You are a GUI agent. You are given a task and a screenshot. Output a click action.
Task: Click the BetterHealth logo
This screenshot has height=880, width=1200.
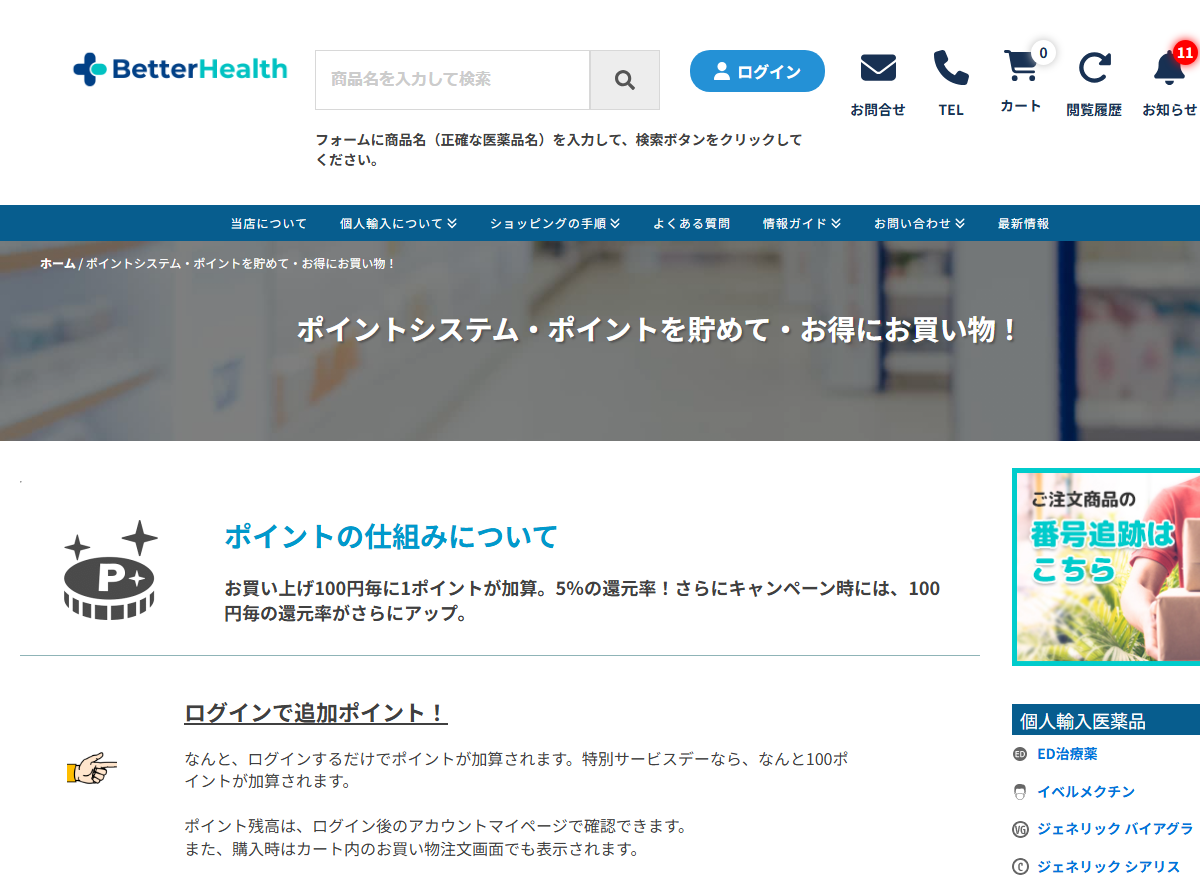180,69
